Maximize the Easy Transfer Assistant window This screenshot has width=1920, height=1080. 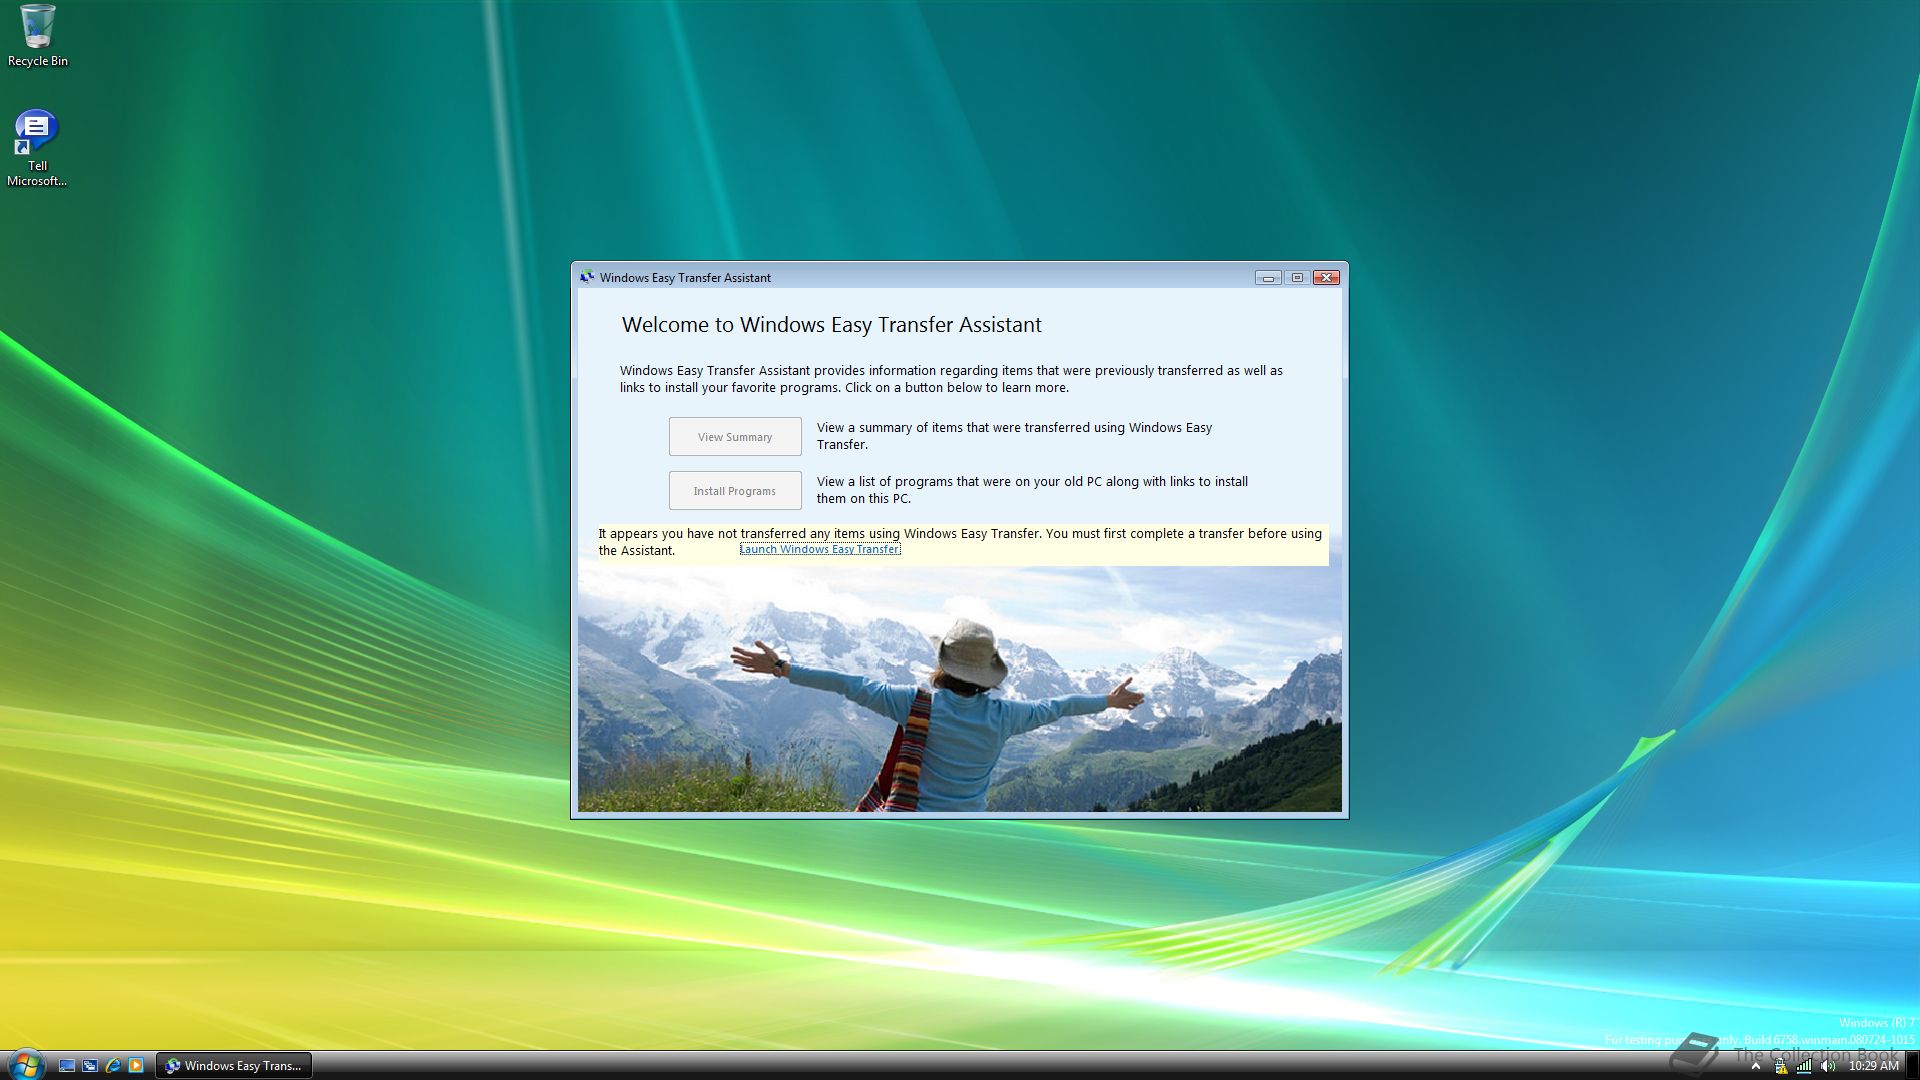click(x=1297, y=278)
